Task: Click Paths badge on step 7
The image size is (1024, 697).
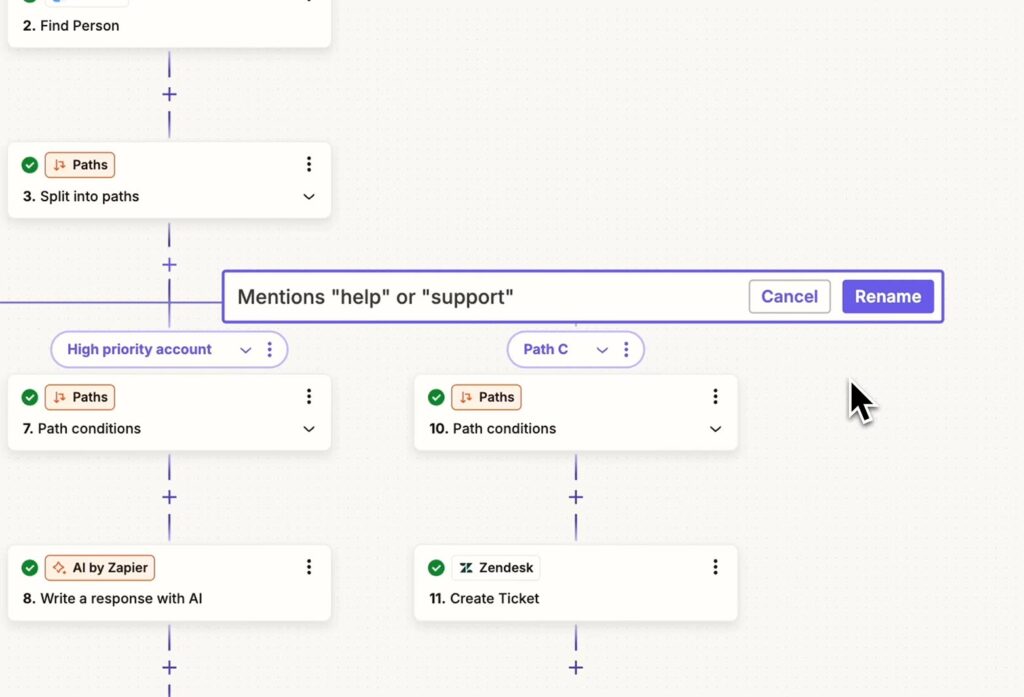Action: coord(80,397)
